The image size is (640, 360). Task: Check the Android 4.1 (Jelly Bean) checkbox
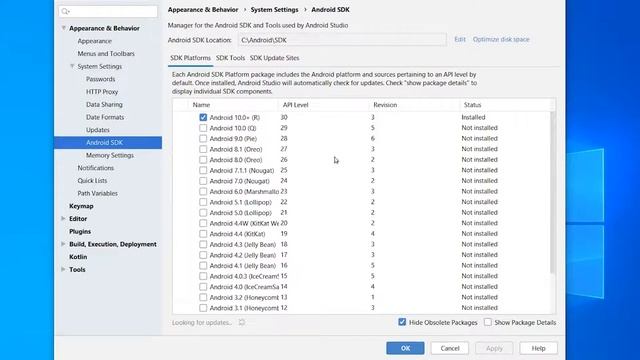(203, 266)
